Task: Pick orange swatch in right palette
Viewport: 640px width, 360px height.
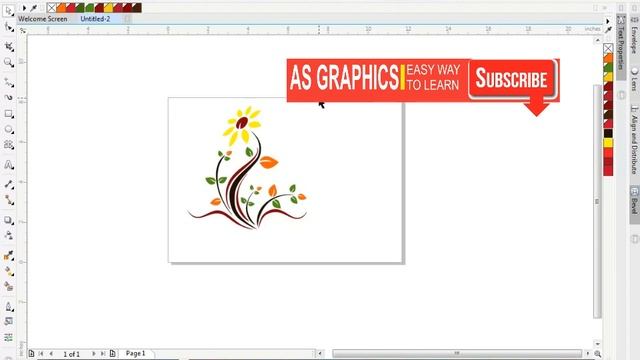Action: click(x=608, y=58)
